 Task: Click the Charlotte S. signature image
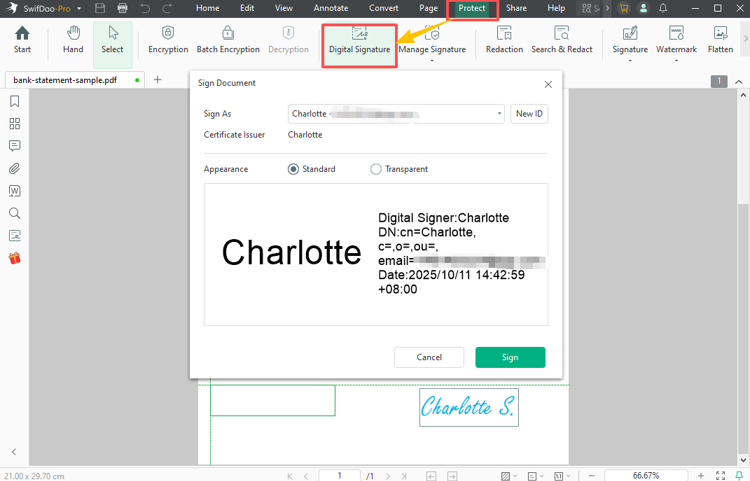[469, 407]
